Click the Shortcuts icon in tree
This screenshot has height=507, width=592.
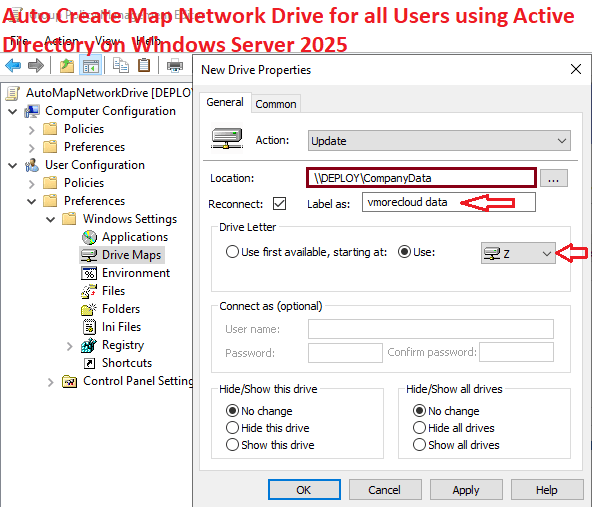[89, 363]
